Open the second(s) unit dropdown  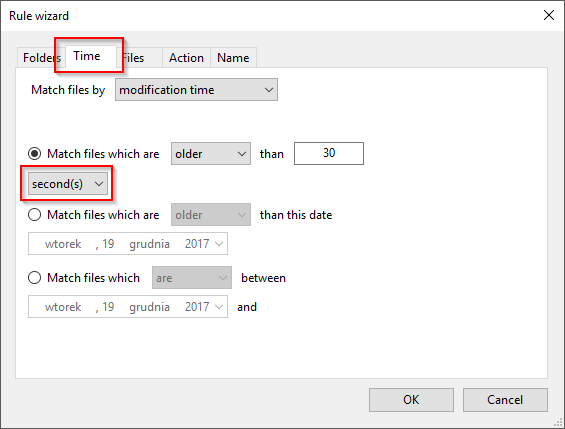click(x=68, y=184)
